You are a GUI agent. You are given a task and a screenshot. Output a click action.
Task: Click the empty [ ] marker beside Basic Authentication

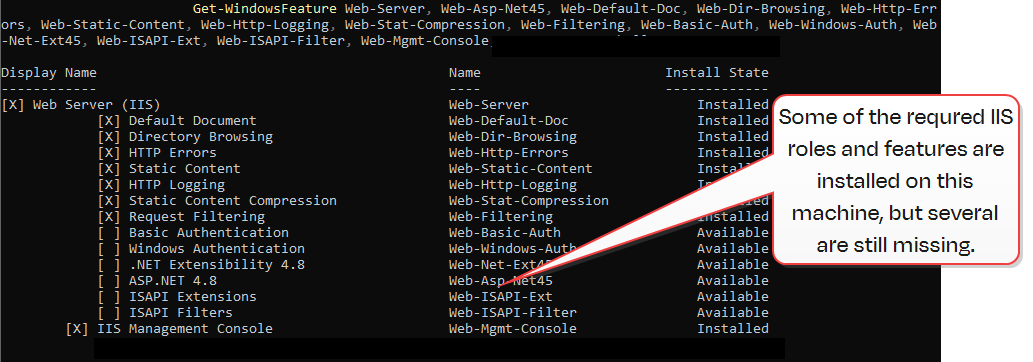(x=109, y=233)
